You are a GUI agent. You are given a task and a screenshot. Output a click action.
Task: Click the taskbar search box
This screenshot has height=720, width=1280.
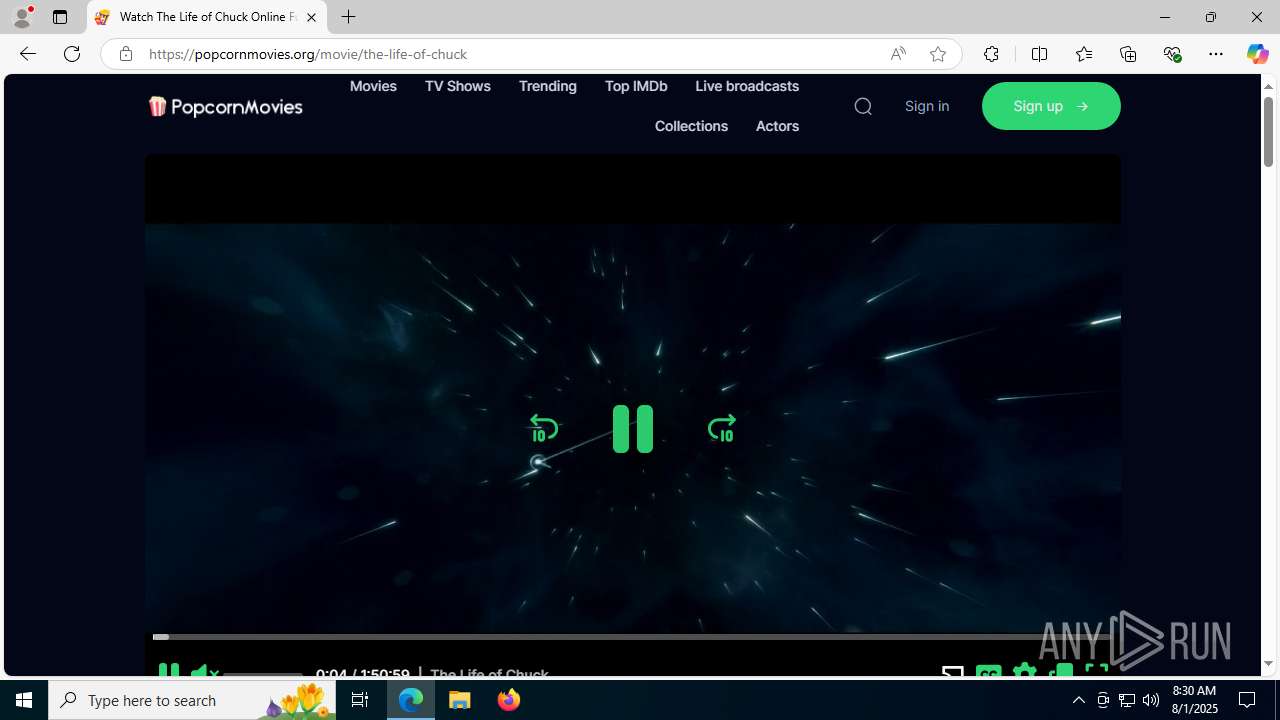pos(192,700)
